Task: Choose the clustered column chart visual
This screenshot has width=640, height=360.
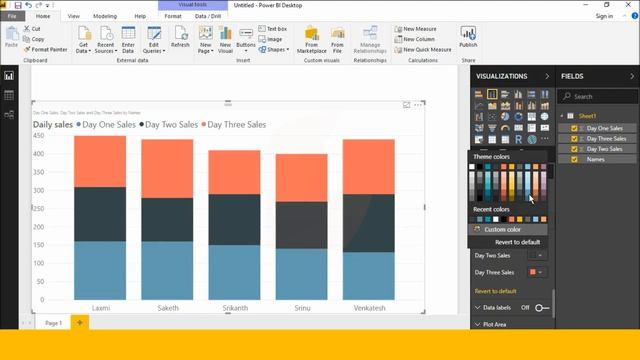Action: point(518,94)
